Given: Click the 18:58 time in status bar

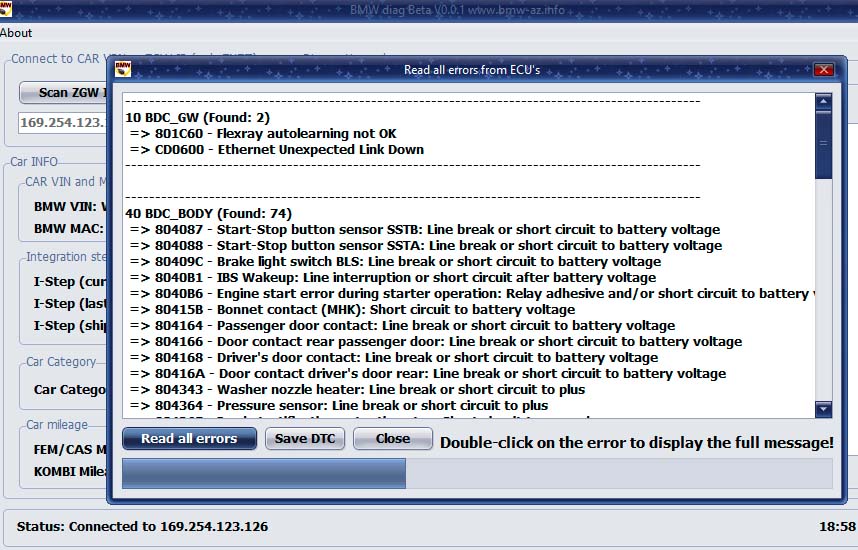Looking at the screenshot, I should [x=837, y=526].
